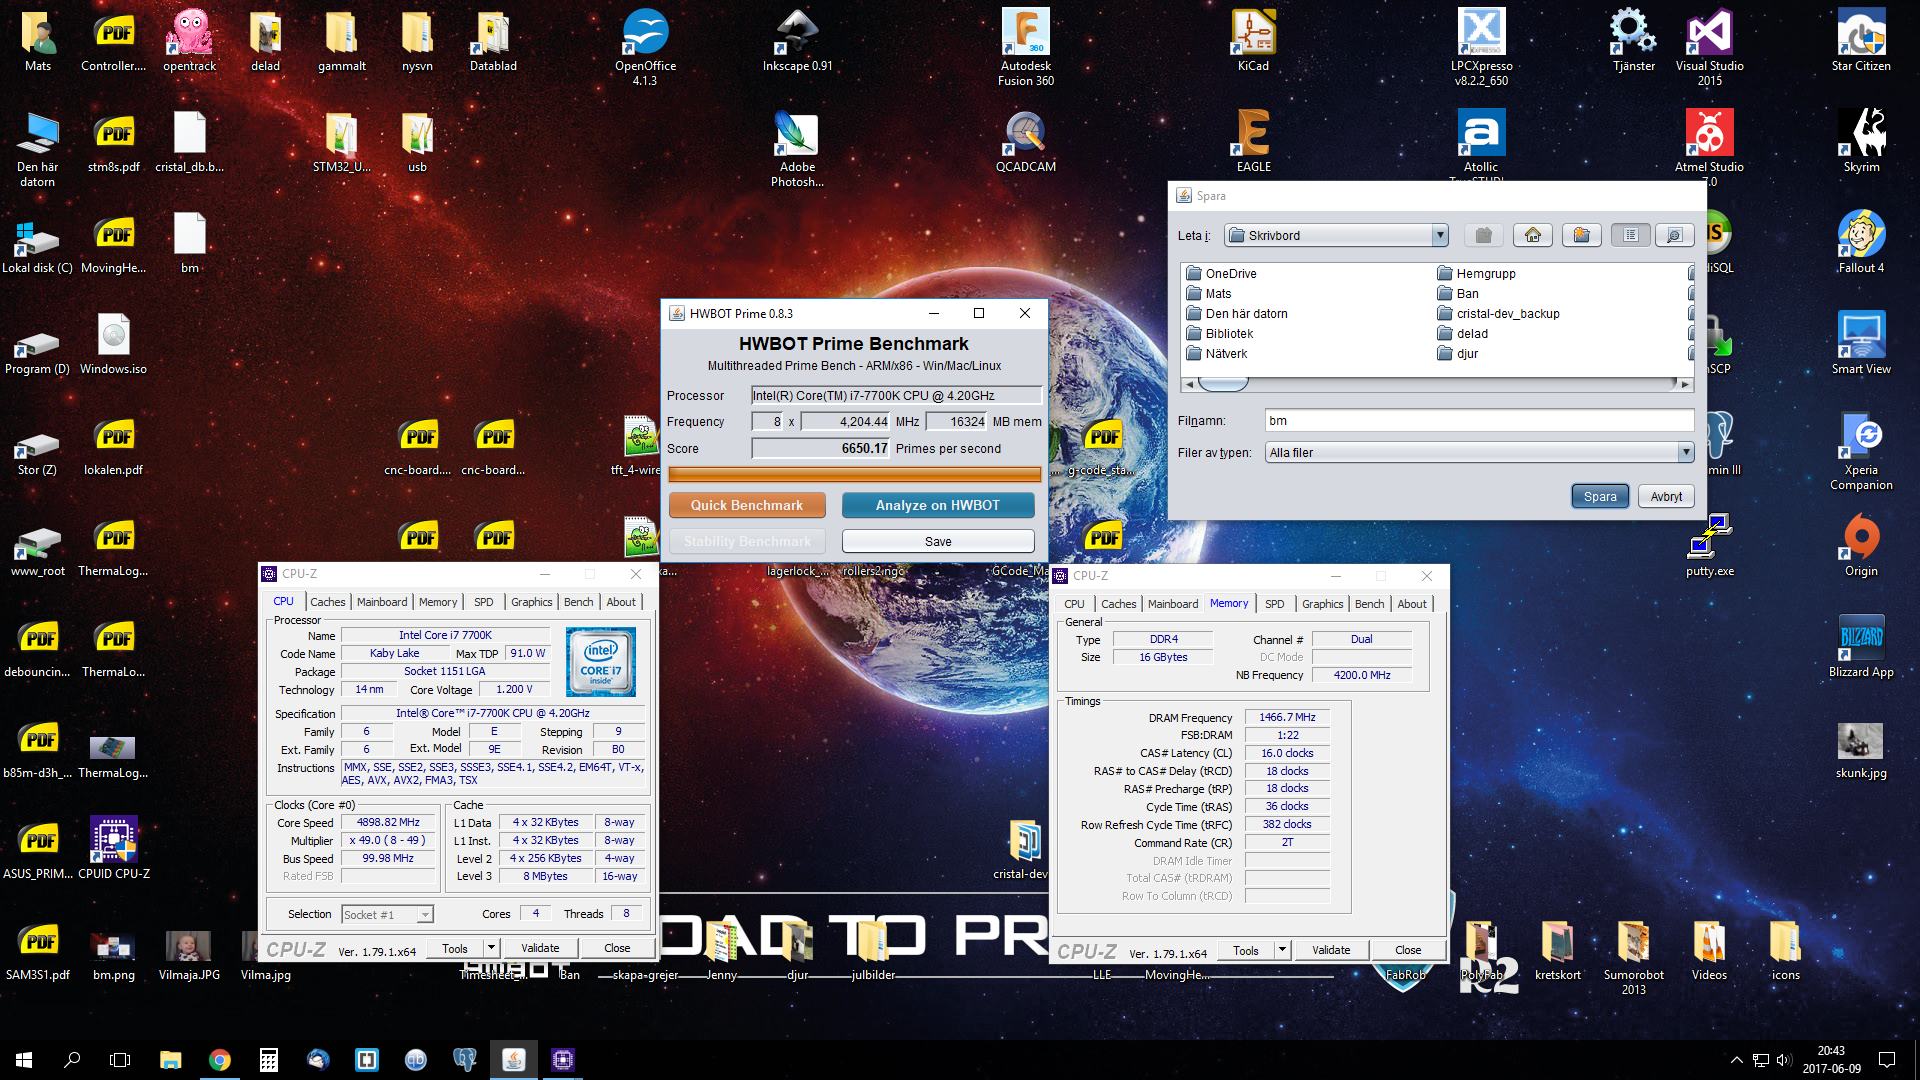Image resolution: width=1920 pixels, height=1080 pixels.
Task: Click the new folder icon in the Spara dialog
Action: (x=1581, y=235)
